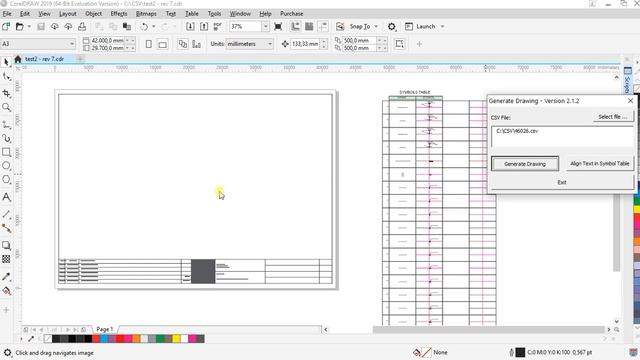This screenshot has height=360, width=640.
Task: Click the Full-screen preview icon
Action: click(278, 27)
